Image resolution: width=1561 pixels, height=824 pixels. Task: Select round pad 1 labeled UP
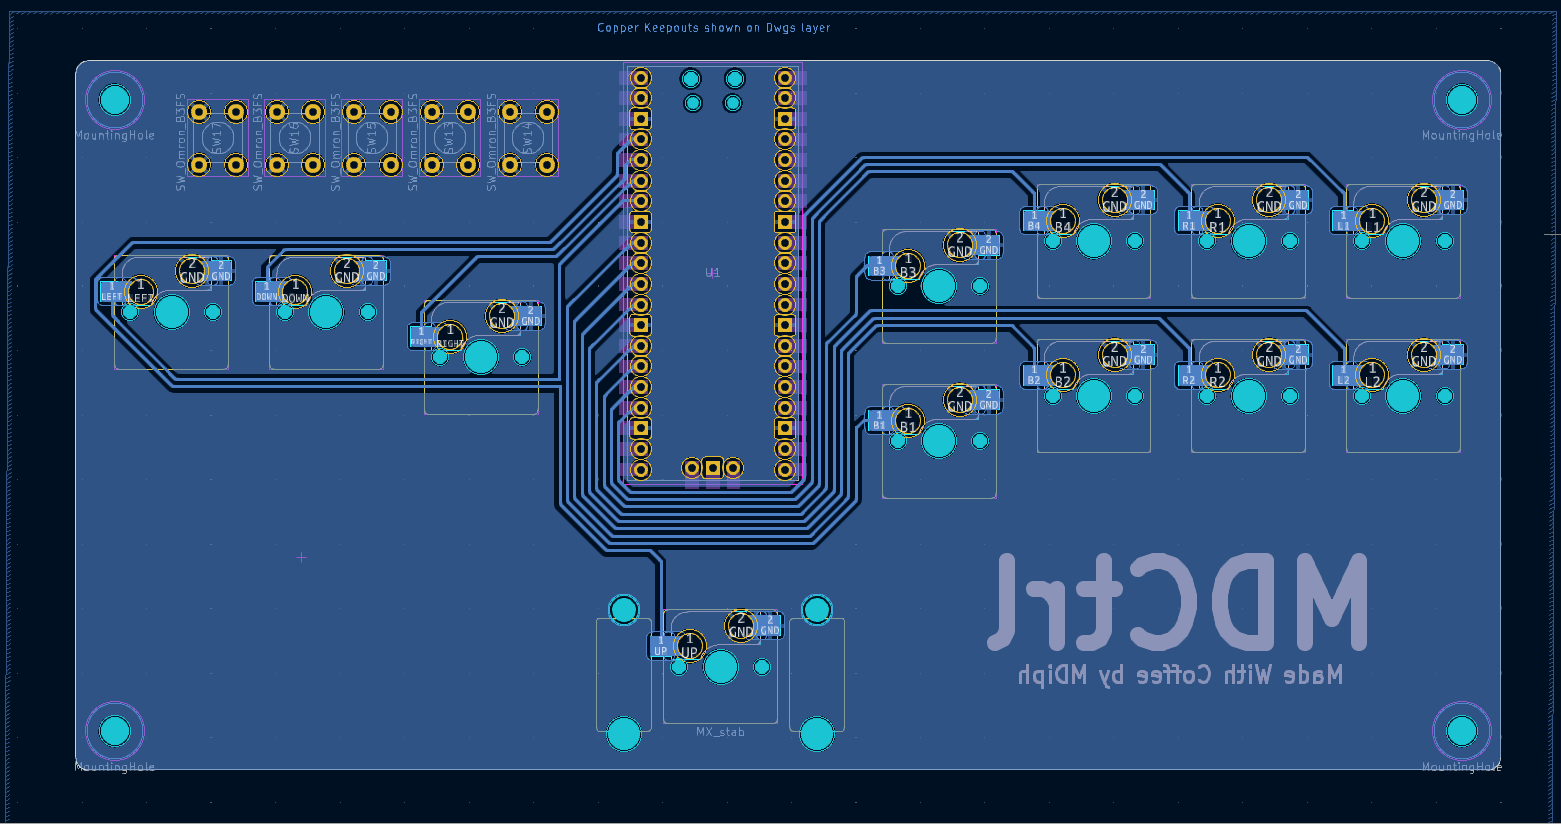pyautogui.click(x=689, y=646)
